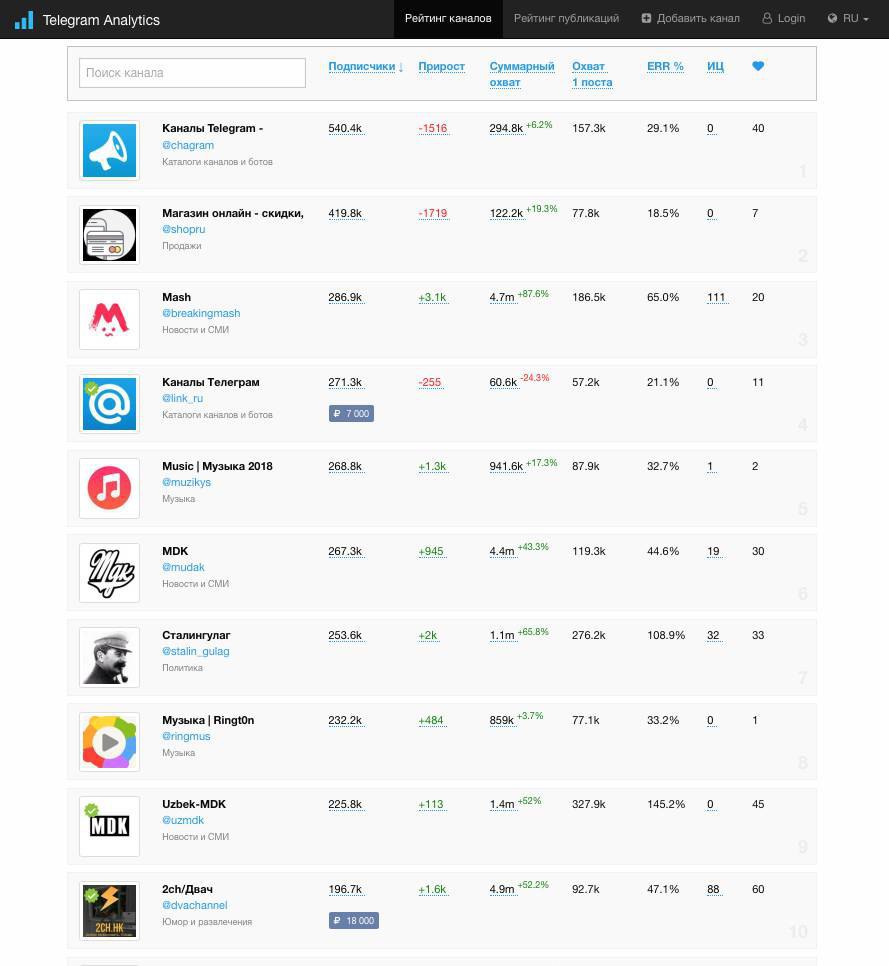Click the 18 000 ruble price badge
The image size is (889, 966).
click(x=354, y=921)
